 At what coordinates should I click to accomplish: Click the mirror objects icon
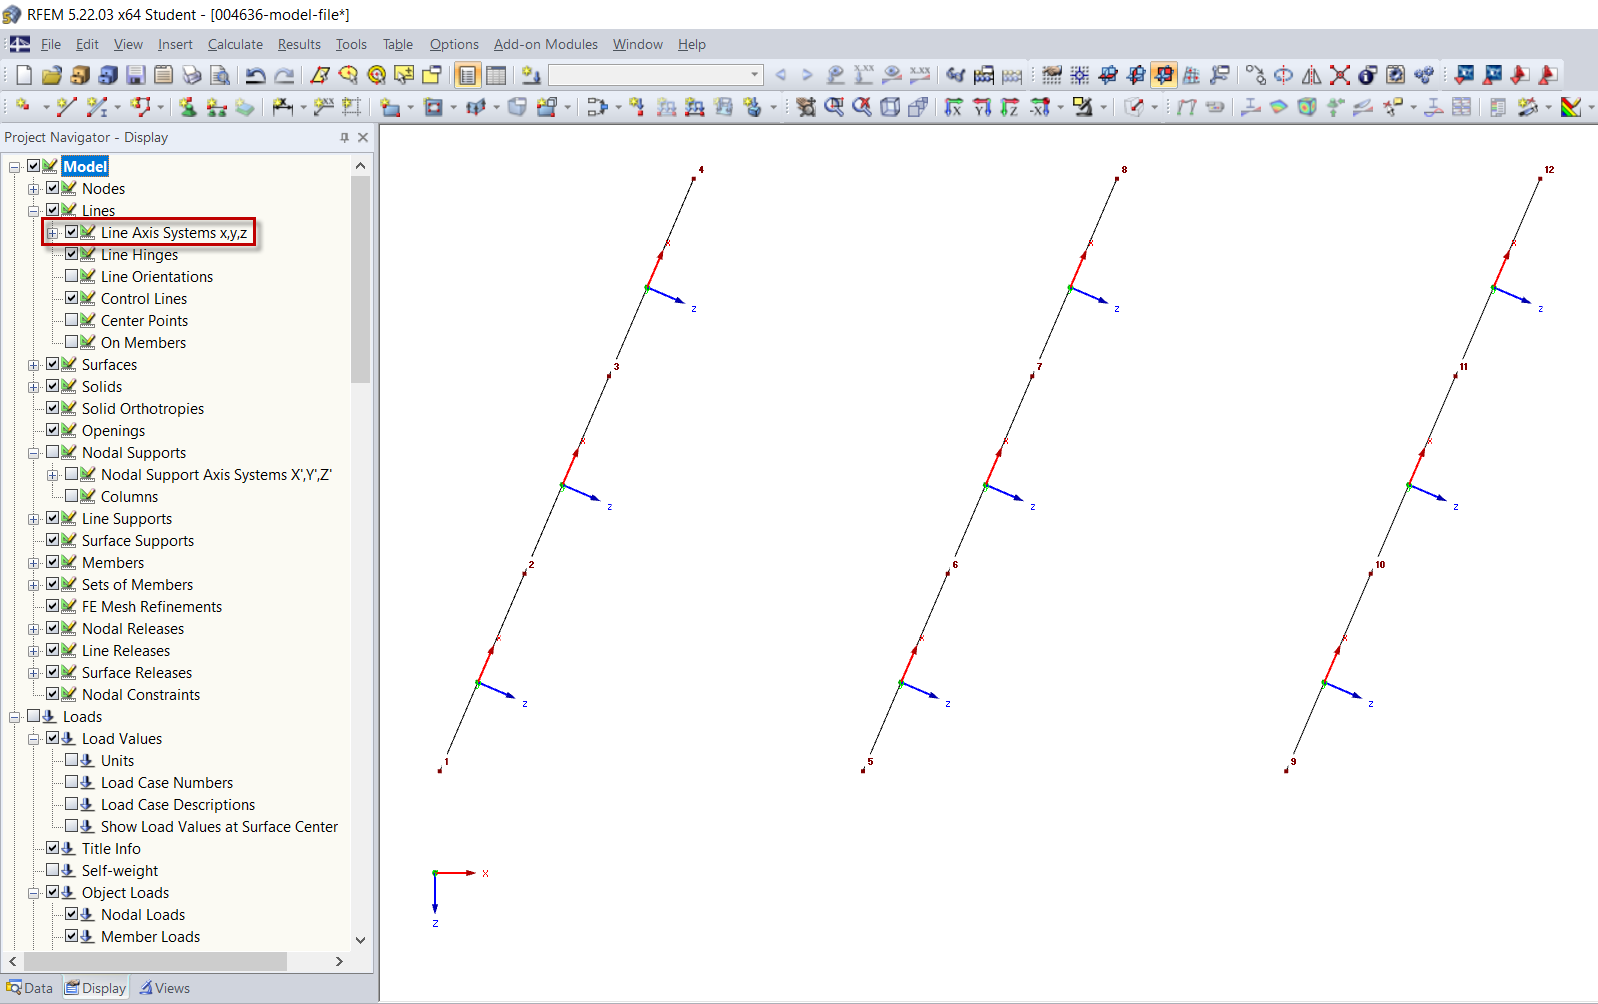[x=1312, y=75]
